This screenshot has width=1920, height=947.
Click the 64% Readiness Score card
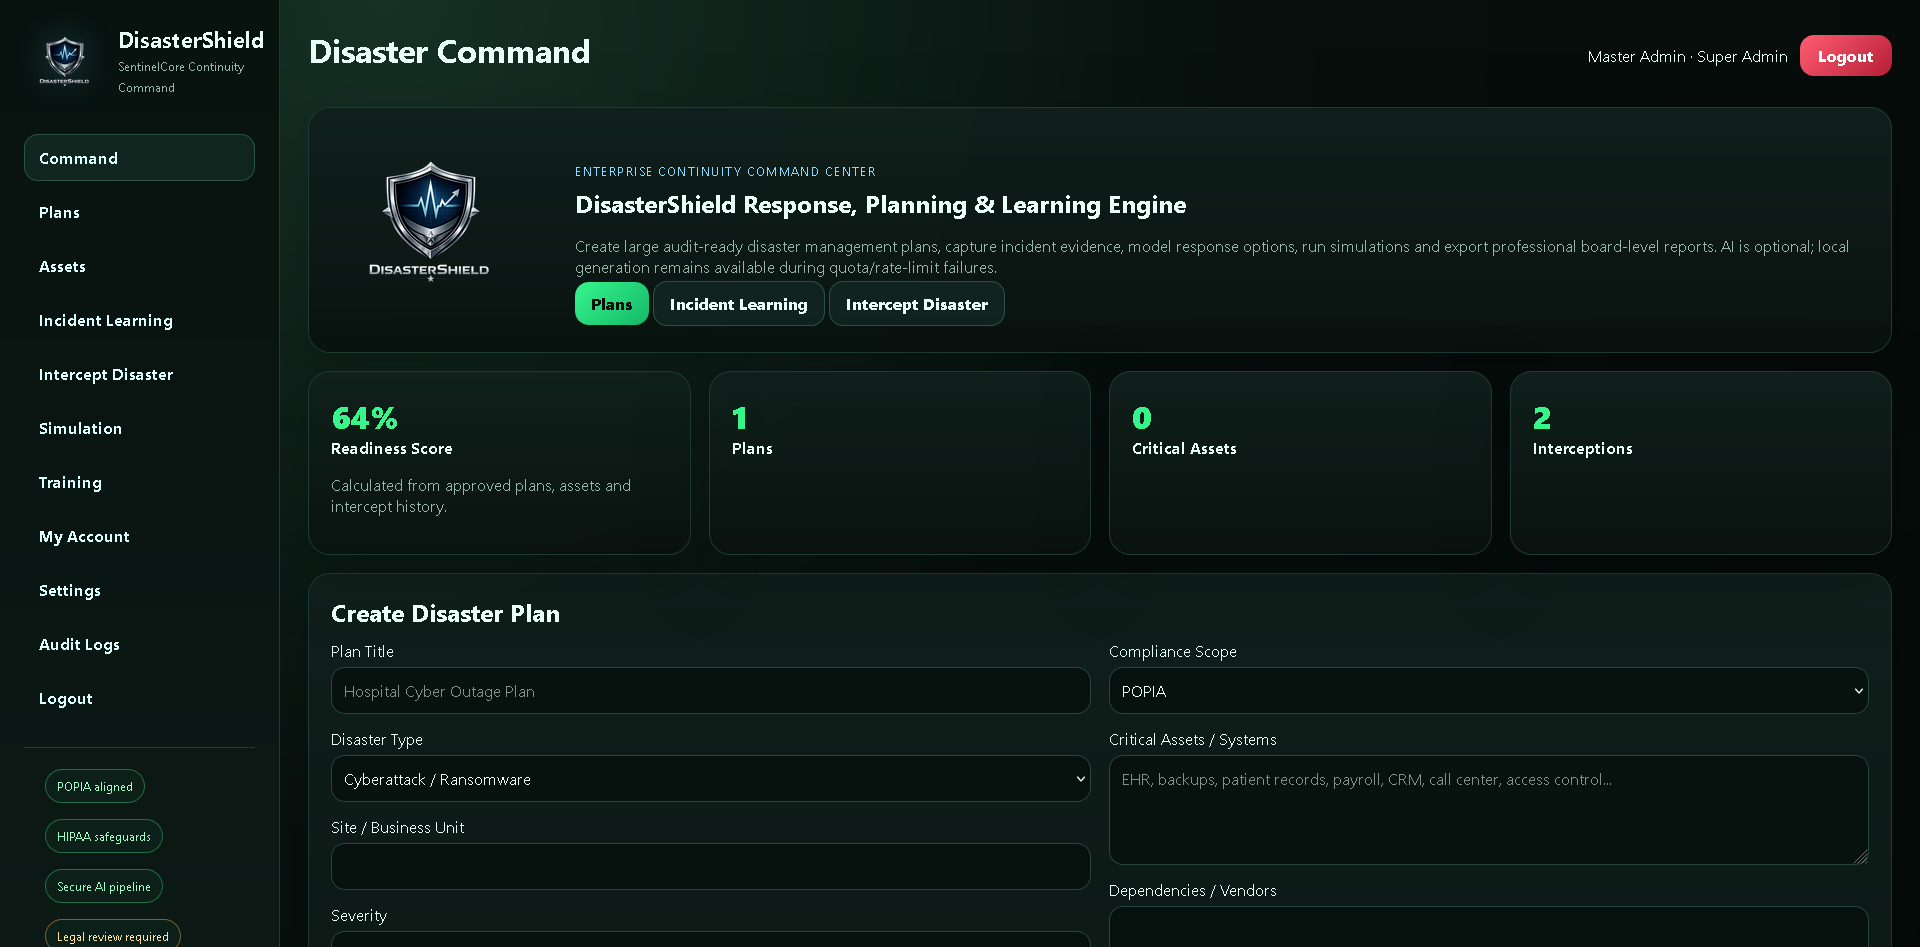(499, 463)
